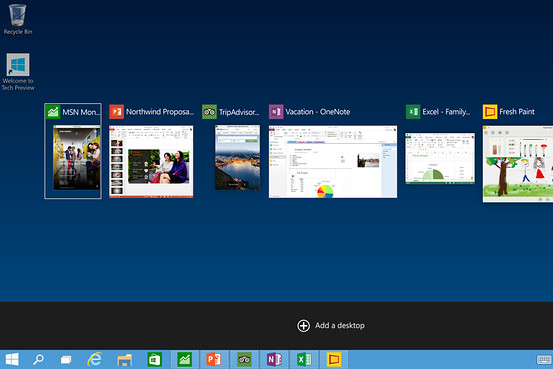
Task: Click OneNote icon beside Vacation title
Action: [x=276, y=112]
